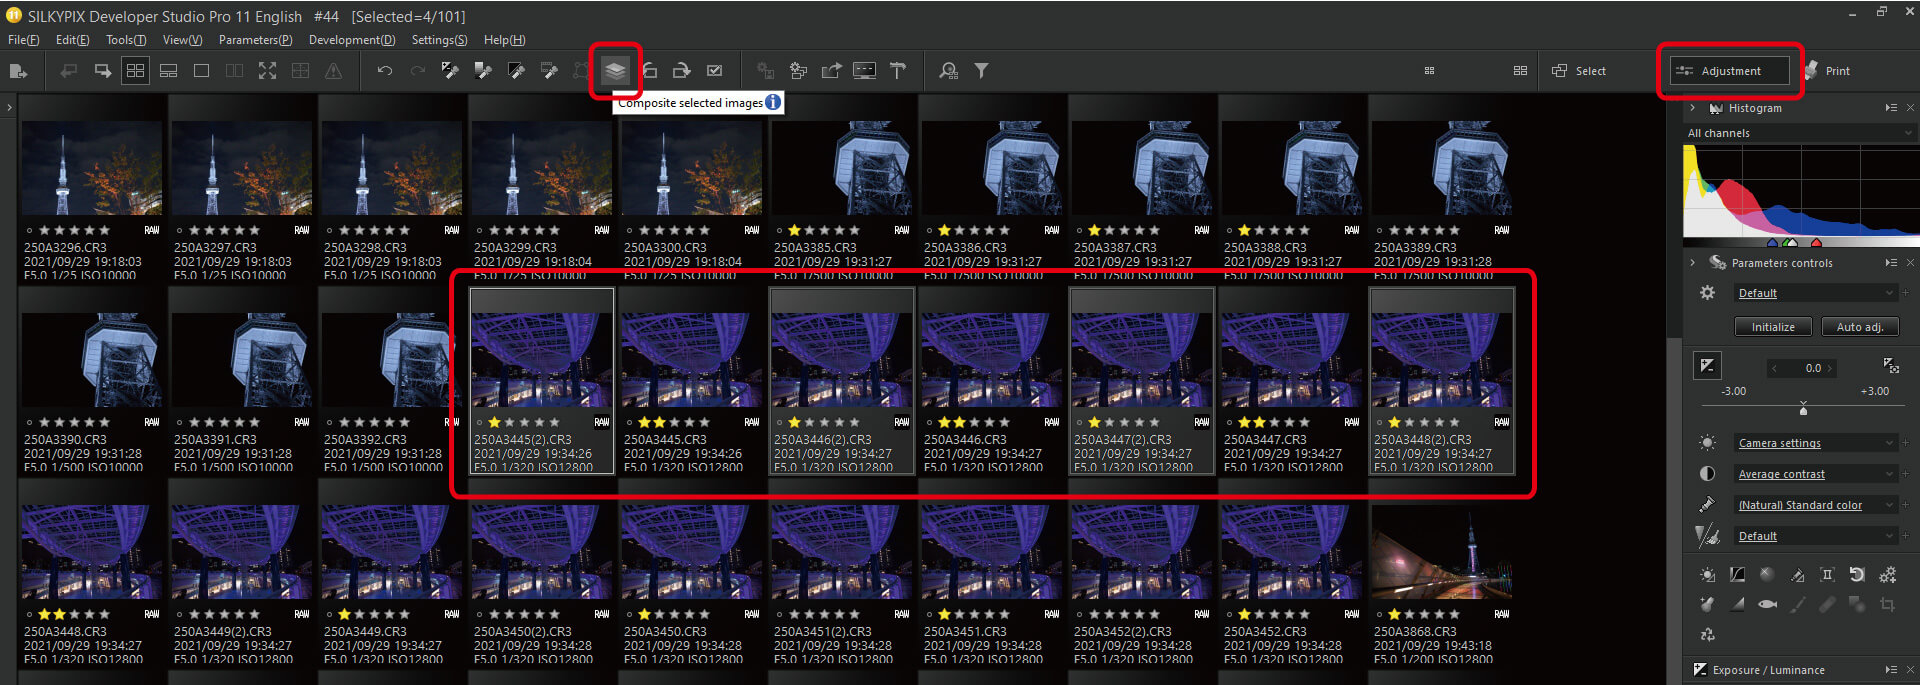Switch to the Adjustment section
Image resolution: width=1920 pixels, height=685 pixels.
coord(1730,71)
